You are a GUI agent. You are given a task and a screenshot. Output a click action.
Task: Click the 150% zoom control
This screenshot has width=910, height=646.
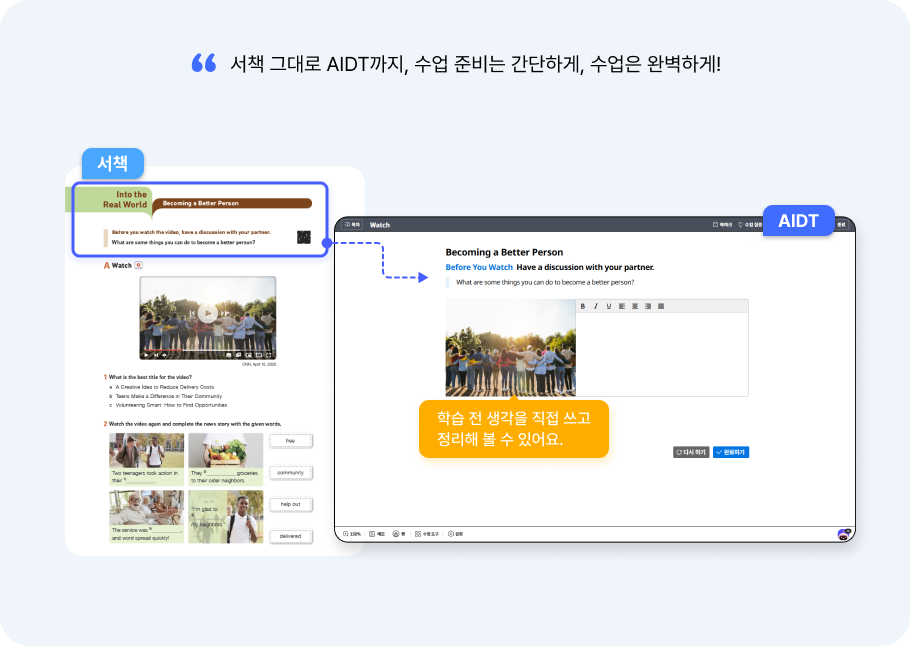click(x=352, y=534)
